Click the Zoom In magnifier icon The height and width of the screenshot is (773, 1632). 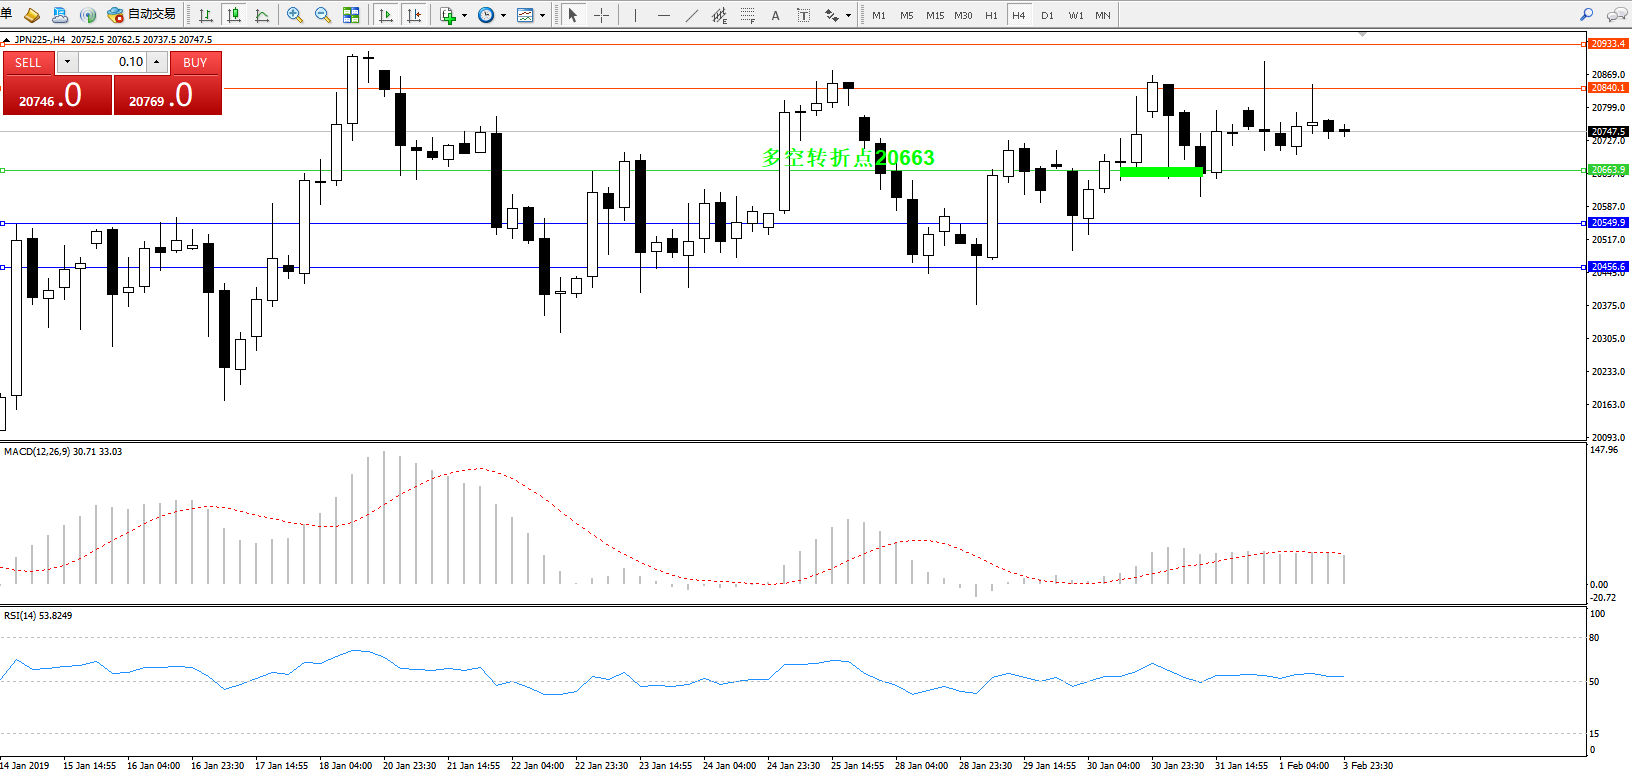(x=294, y=15)
